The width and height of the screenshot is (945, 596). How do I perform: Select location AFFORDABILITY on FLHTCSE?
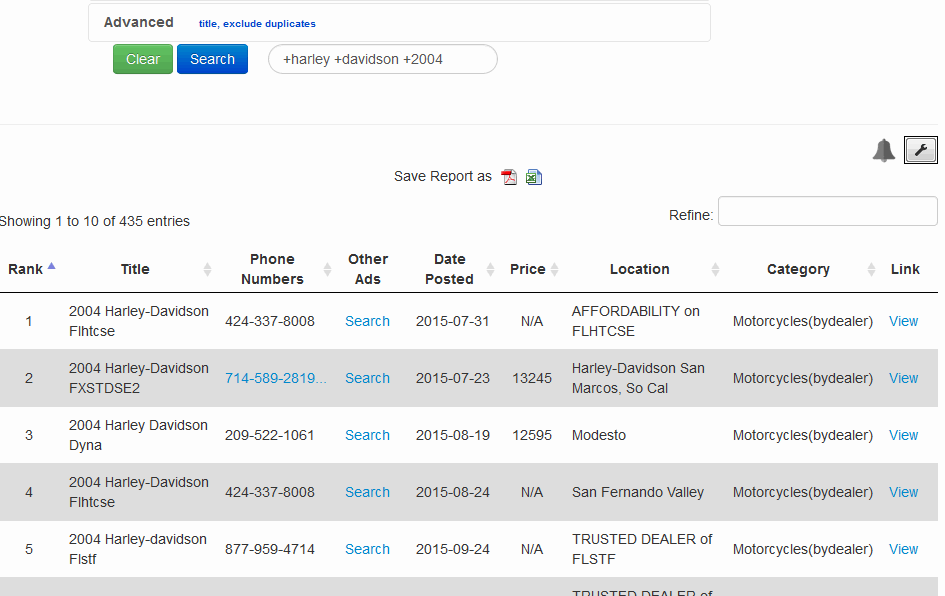point(635,321)
